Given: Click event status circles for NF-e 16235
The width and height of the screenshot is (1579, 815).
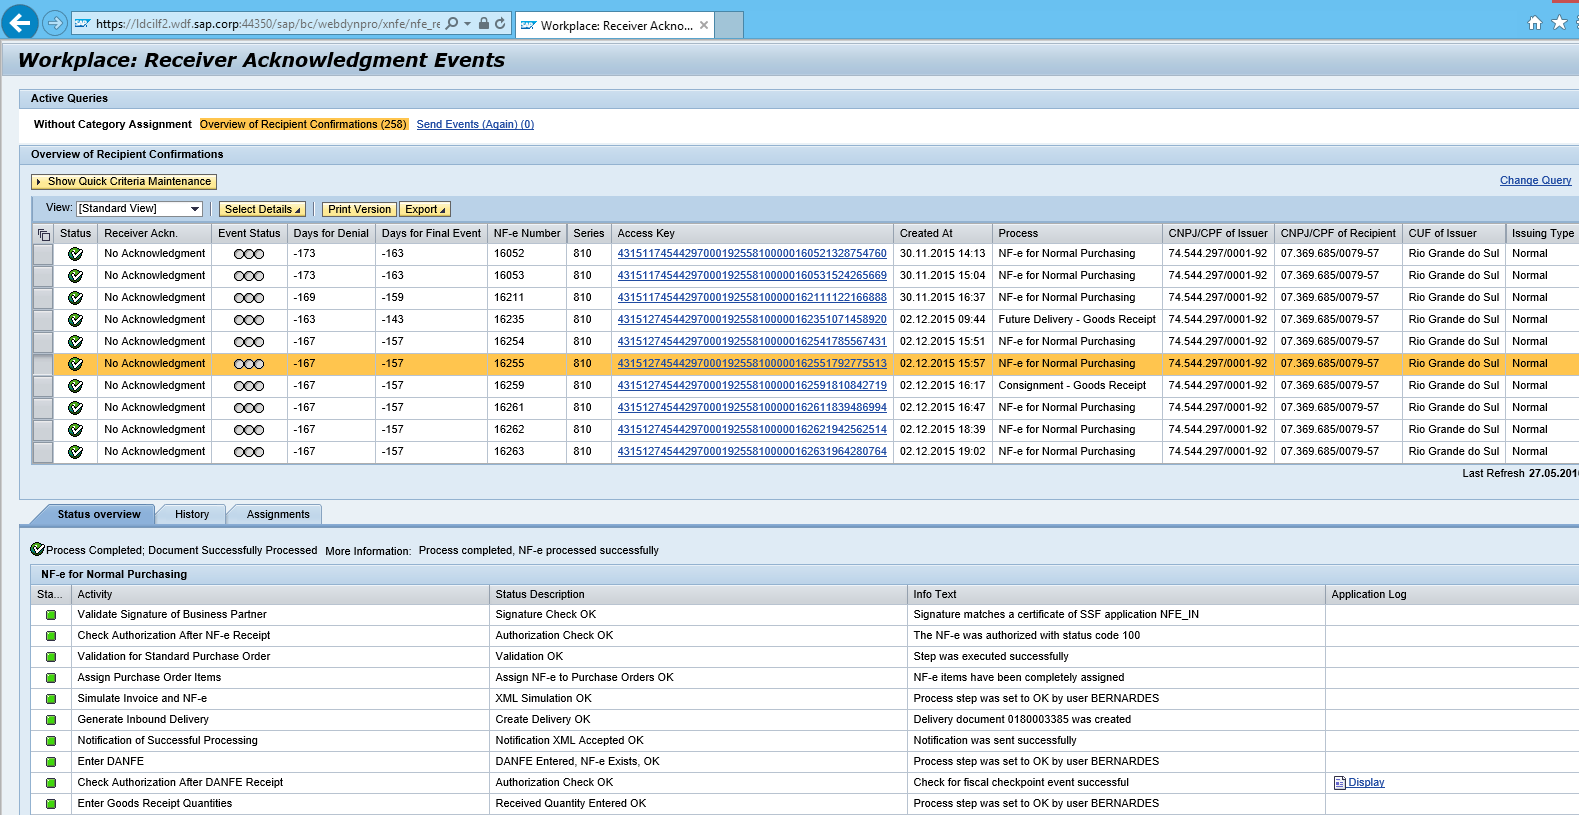Looking at the screenshot, I should pyautogui.click(x=249, y=320).
